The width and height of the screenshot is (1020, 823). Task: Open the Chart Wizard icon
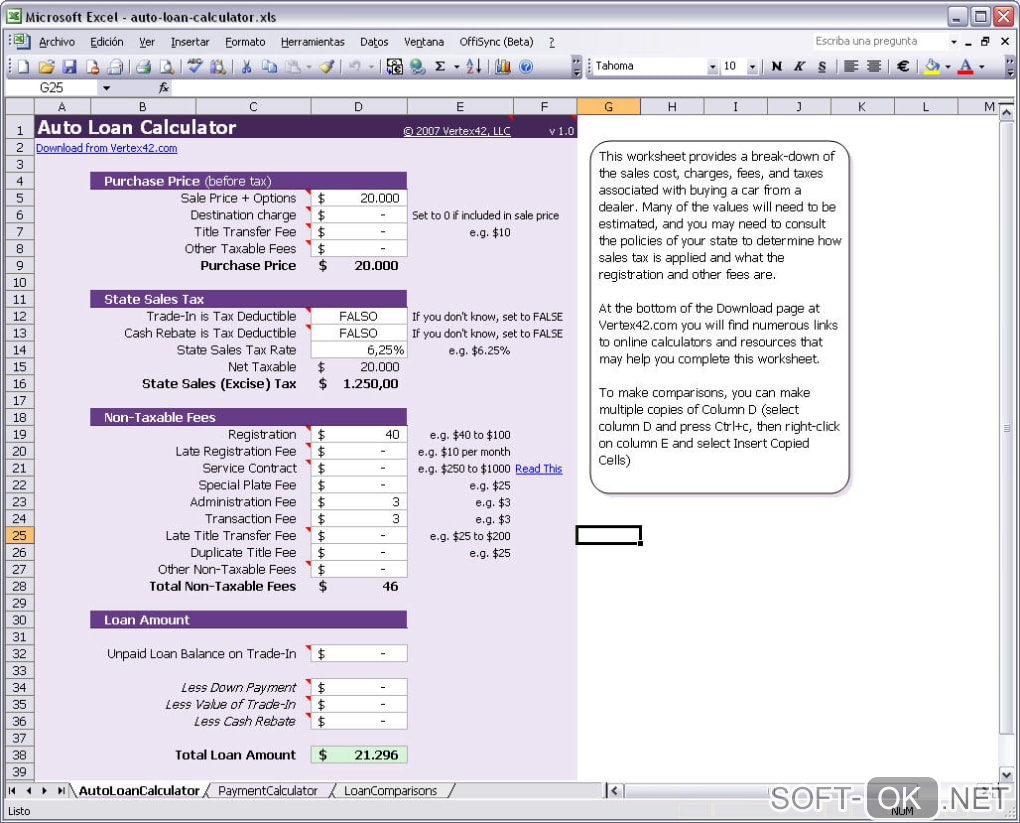pos(503,66)
